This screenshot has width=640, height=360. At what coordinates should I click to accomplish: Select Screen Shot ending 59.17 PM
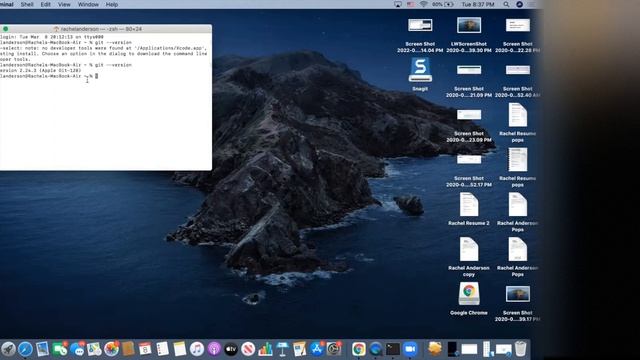518,303
